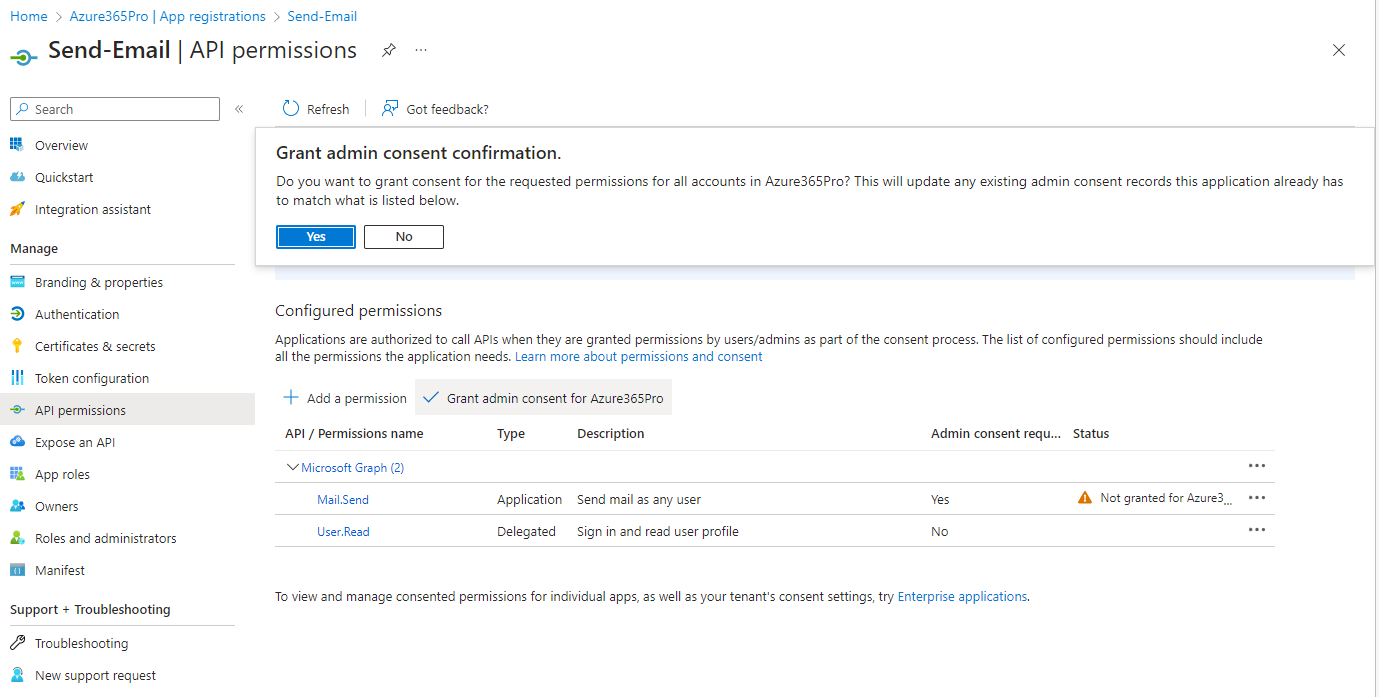Click the Manifest icon

(x=17, y=570)
